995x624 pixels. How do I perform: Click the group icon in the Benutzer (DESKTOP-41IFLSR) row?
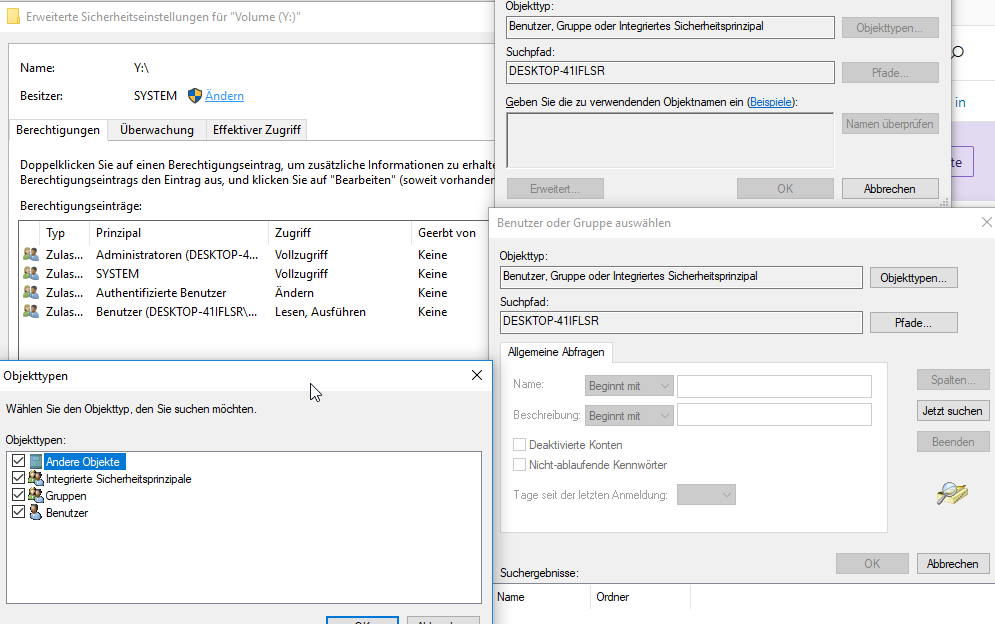[30, 312]
